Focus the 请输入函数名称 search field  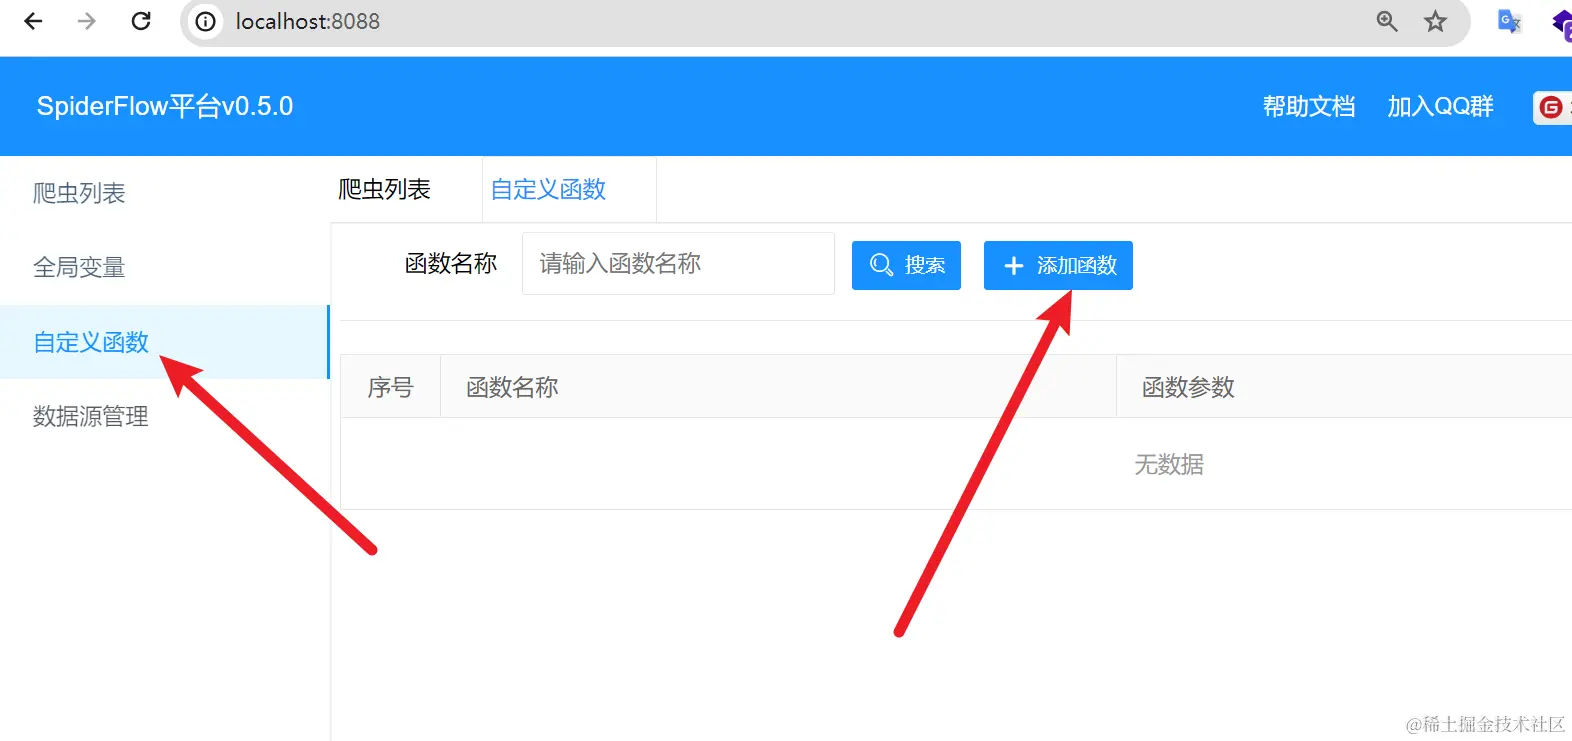(678, 264)
